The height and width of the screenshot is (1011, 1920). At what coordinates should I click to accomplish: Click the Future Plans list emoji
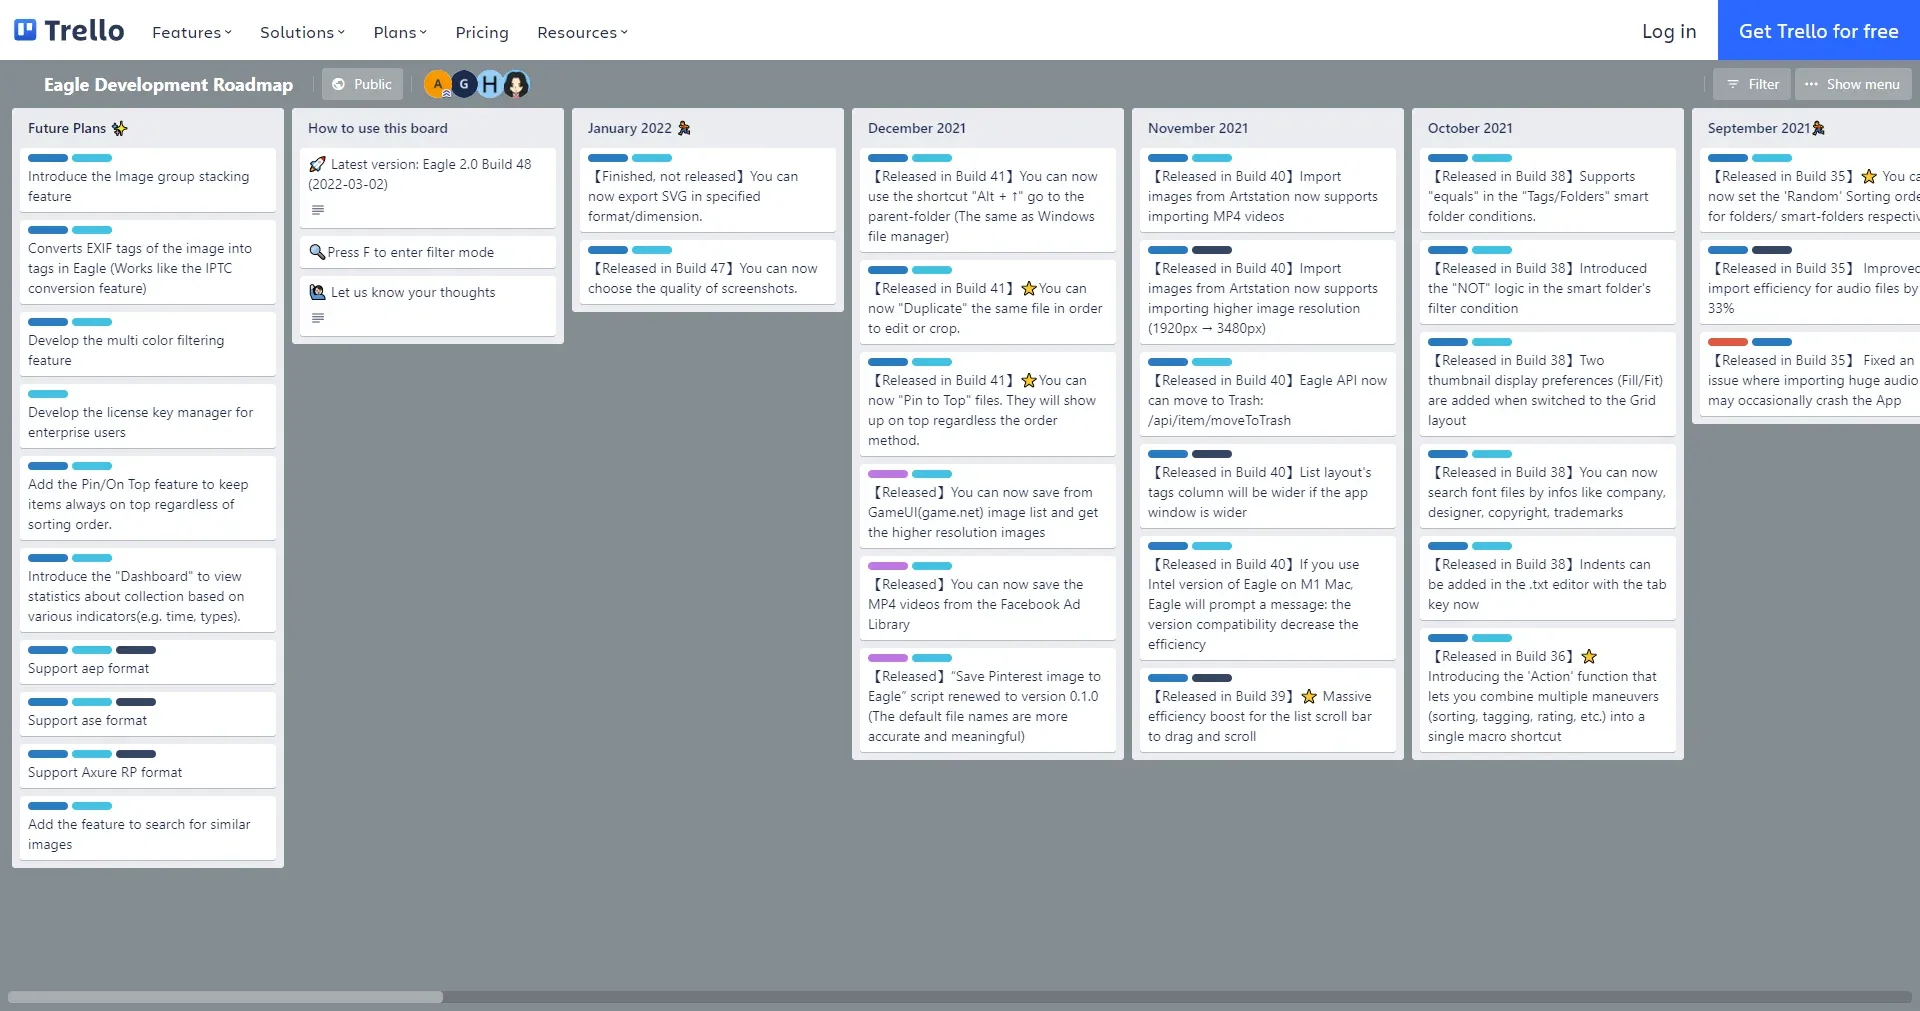coord(120,128)
